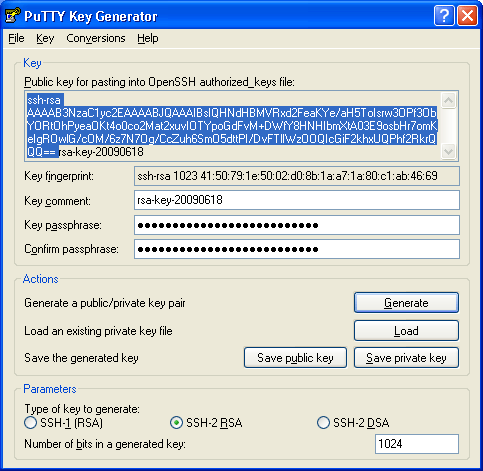
Task: Click scroll down arrow in public key box
Action: (x=448, y=152)
